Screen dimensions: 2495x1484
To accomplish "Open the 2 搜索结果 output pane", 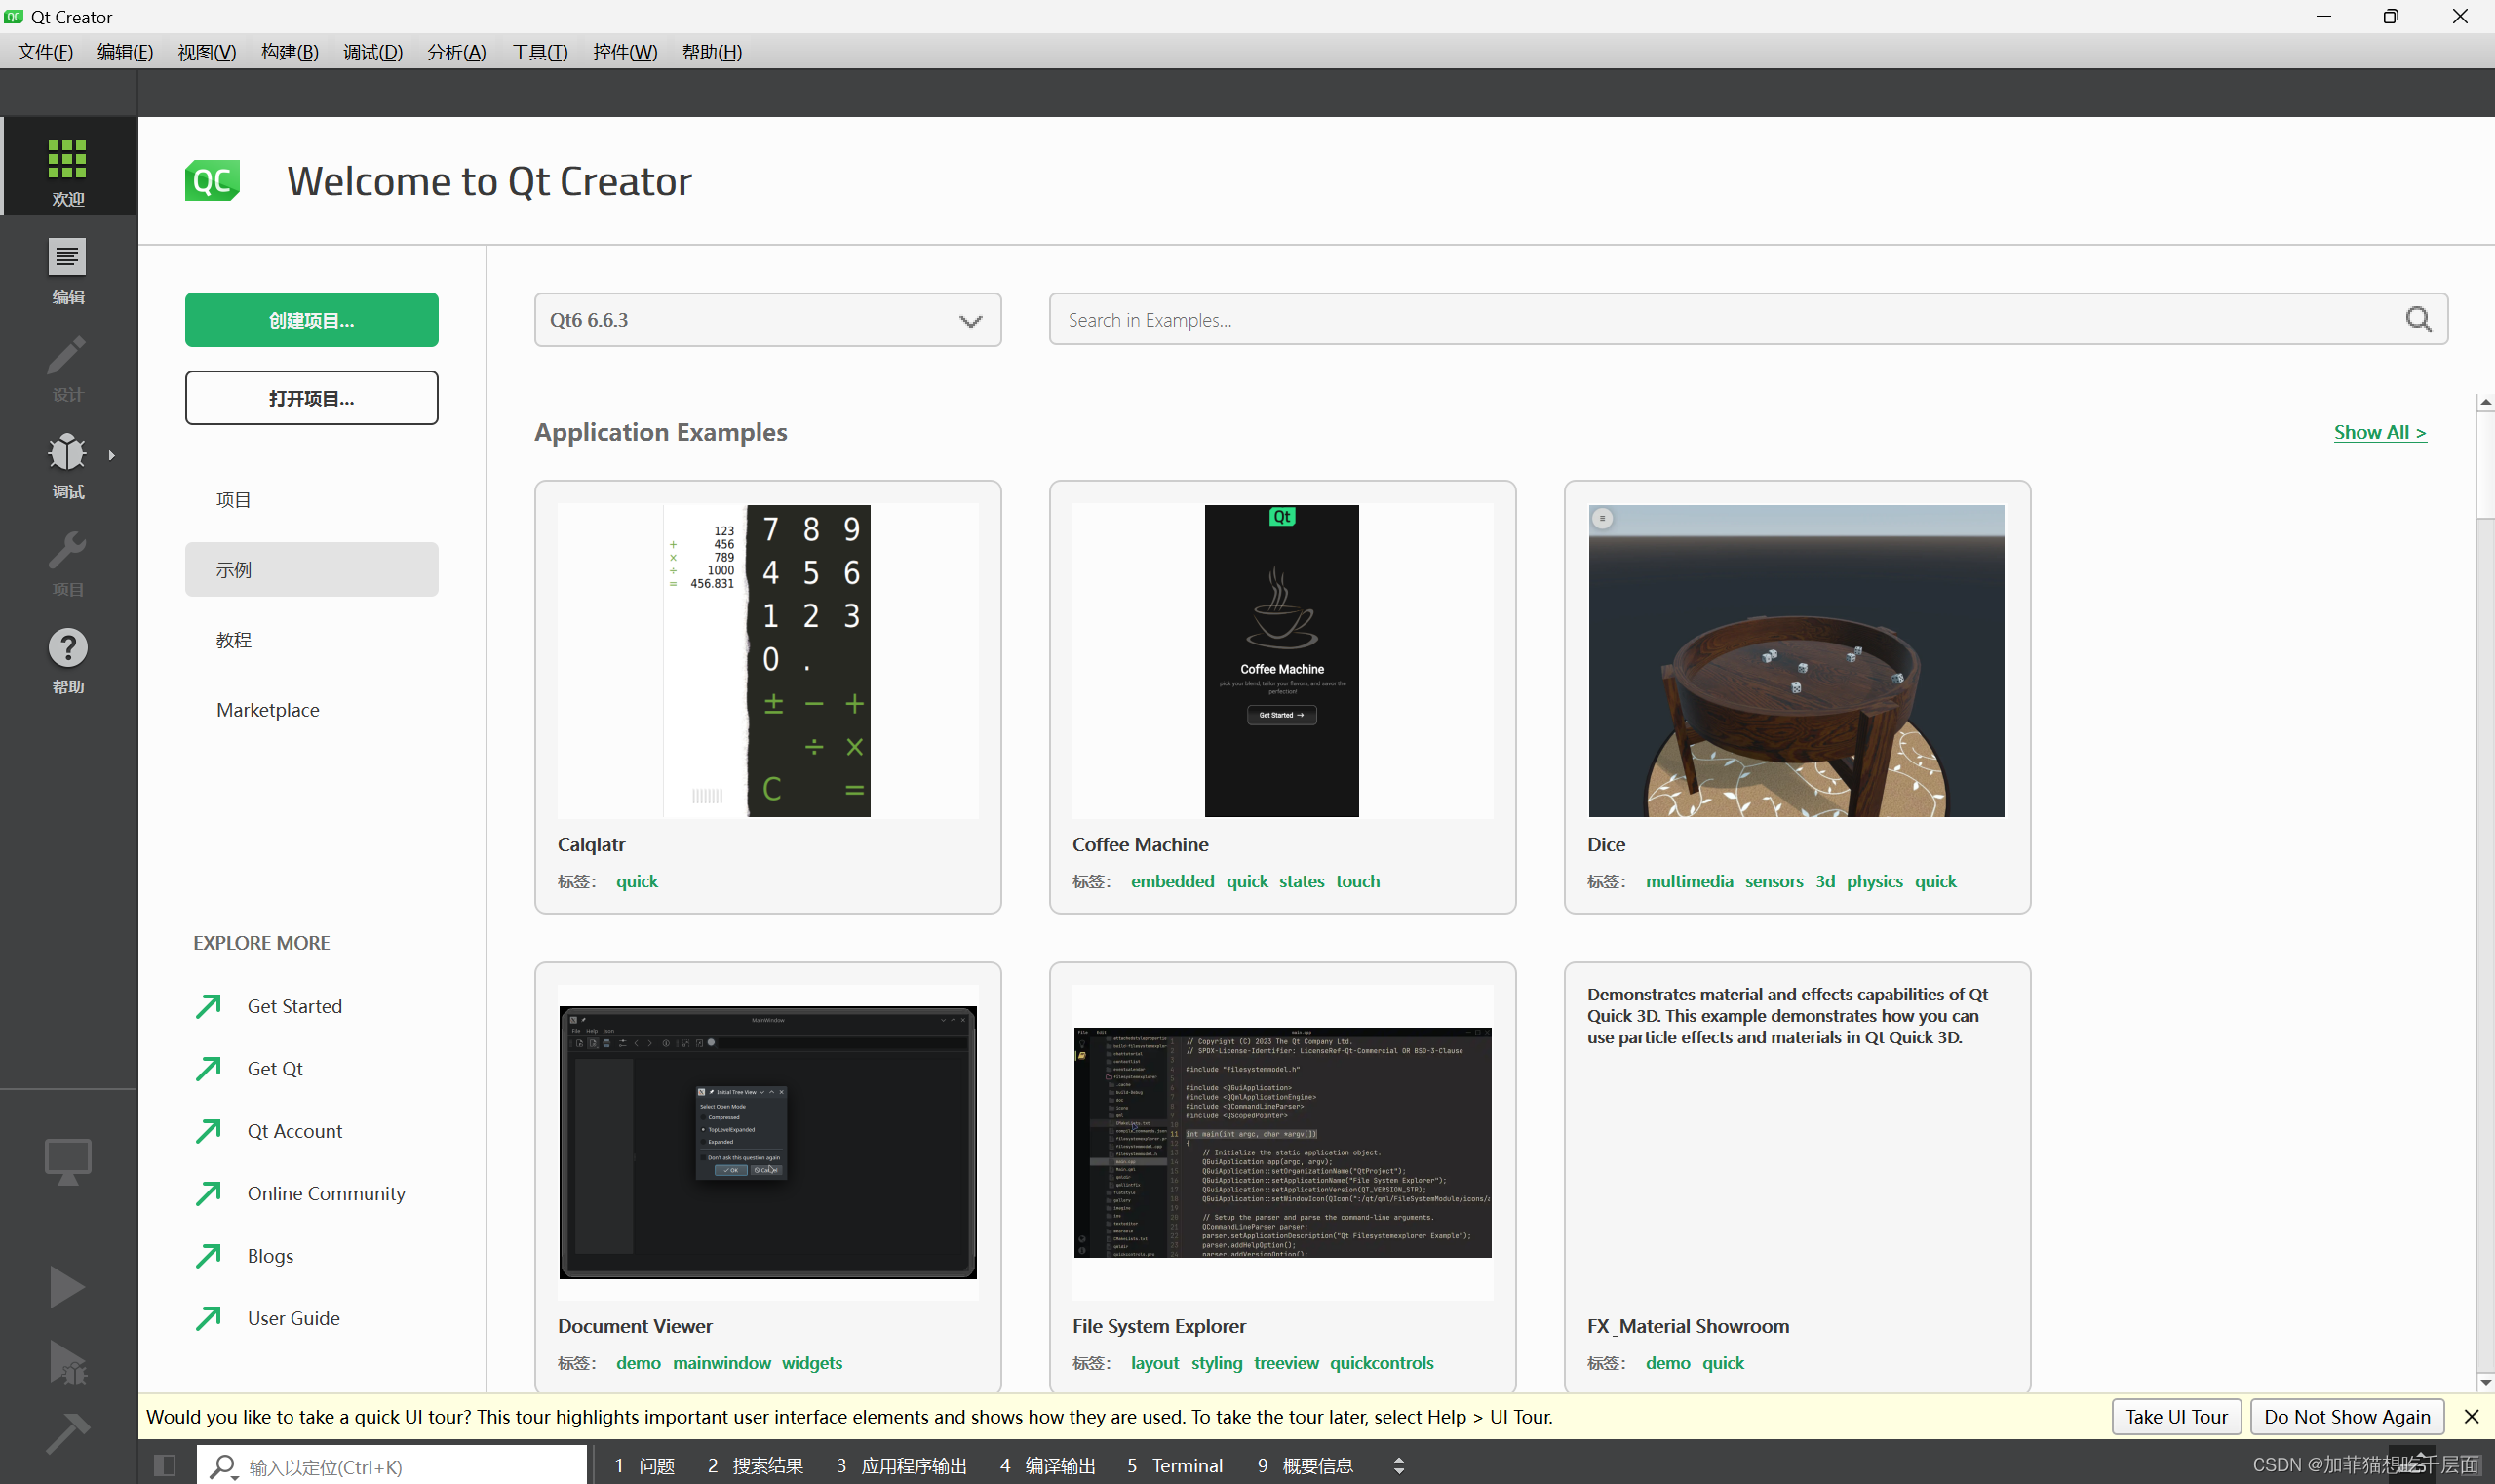I will click(755, 1465).
